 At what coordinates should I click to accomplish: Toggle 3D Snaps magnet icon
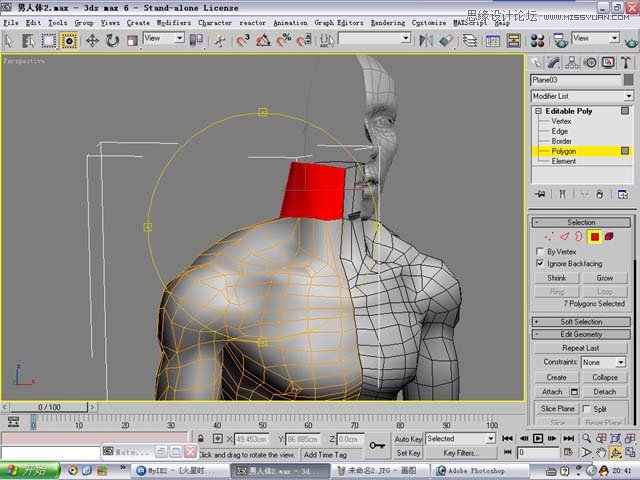(243, 41)
